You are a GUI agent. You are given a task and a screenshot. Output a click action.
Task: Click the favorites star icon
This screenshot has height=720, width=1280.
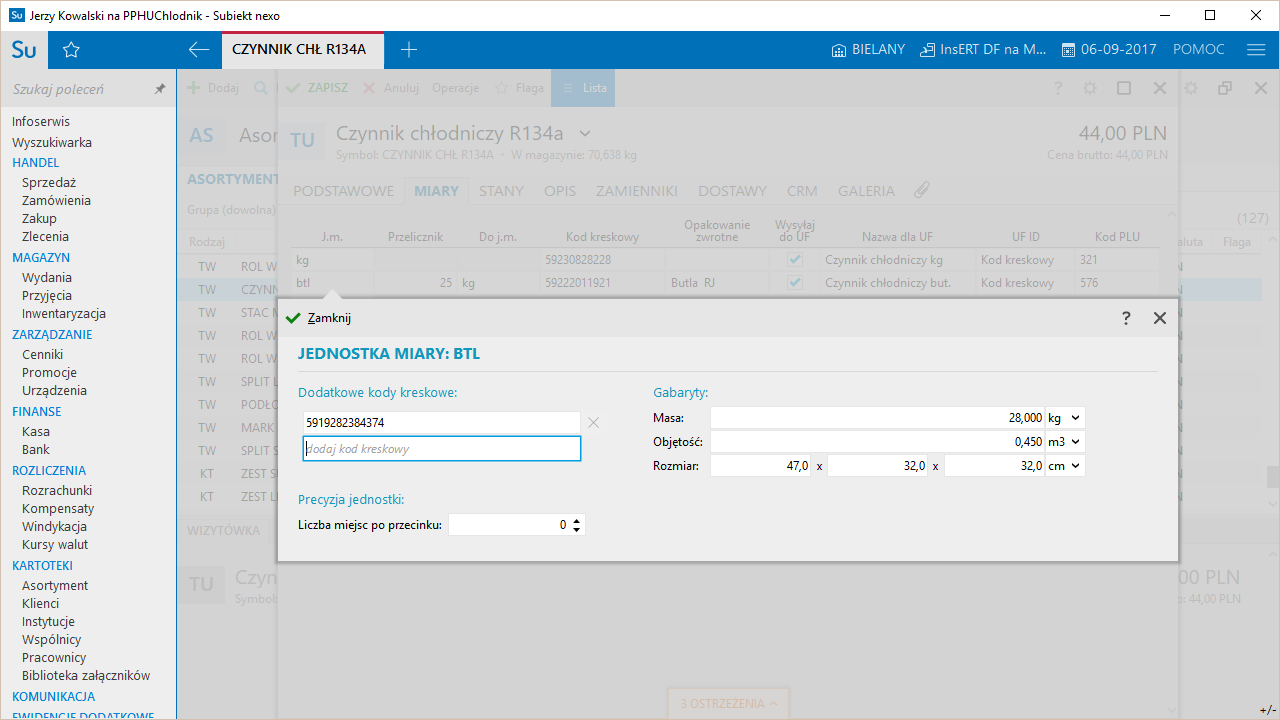coord(71,50)
